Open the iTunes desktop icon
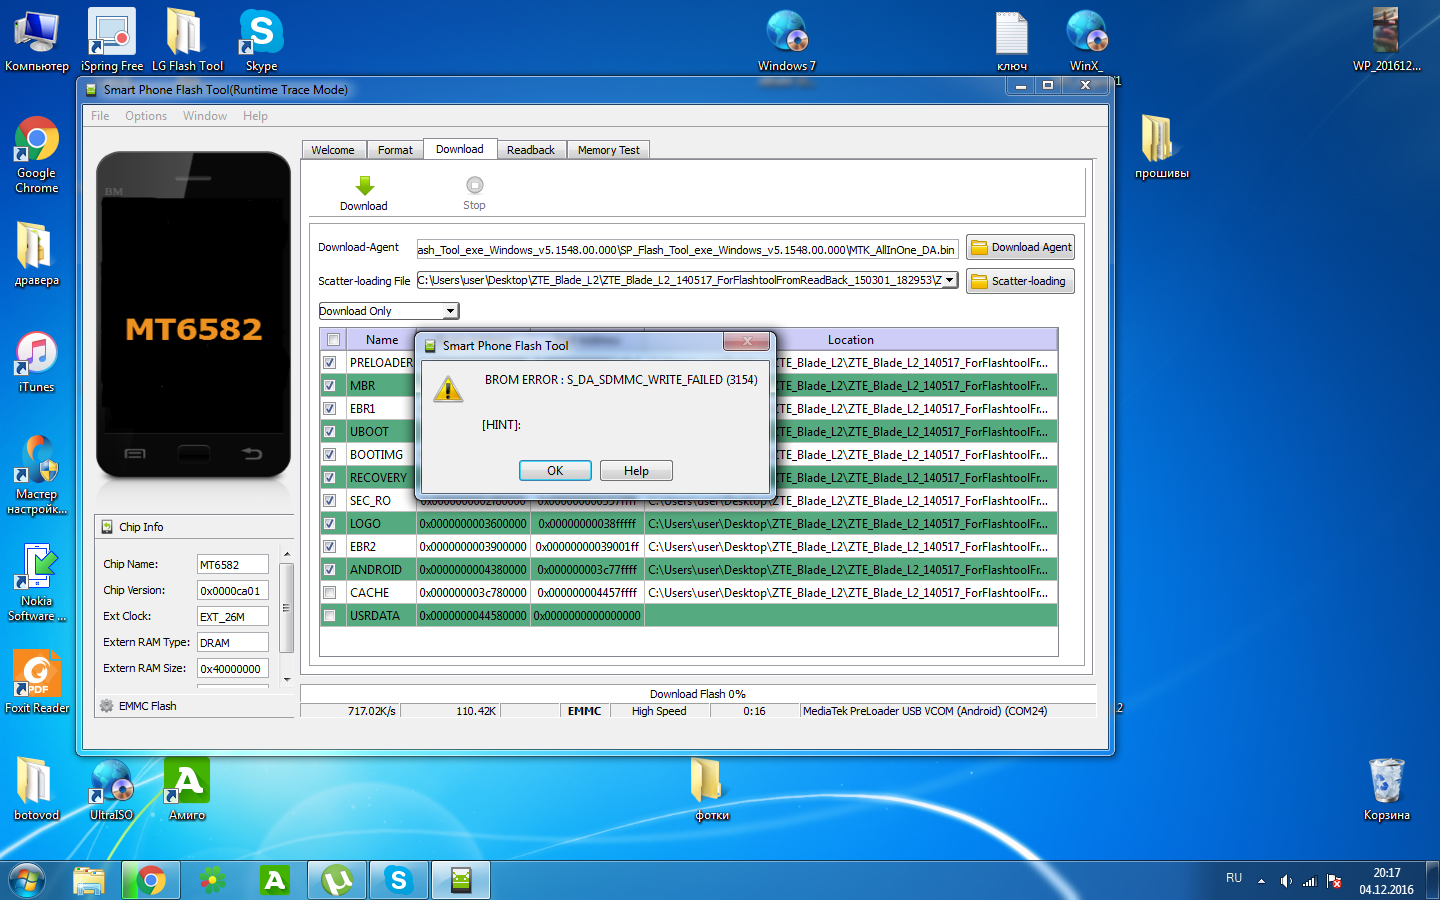Screen dimensions: 1440x900 pyautogui.click(x=36, y=355)
